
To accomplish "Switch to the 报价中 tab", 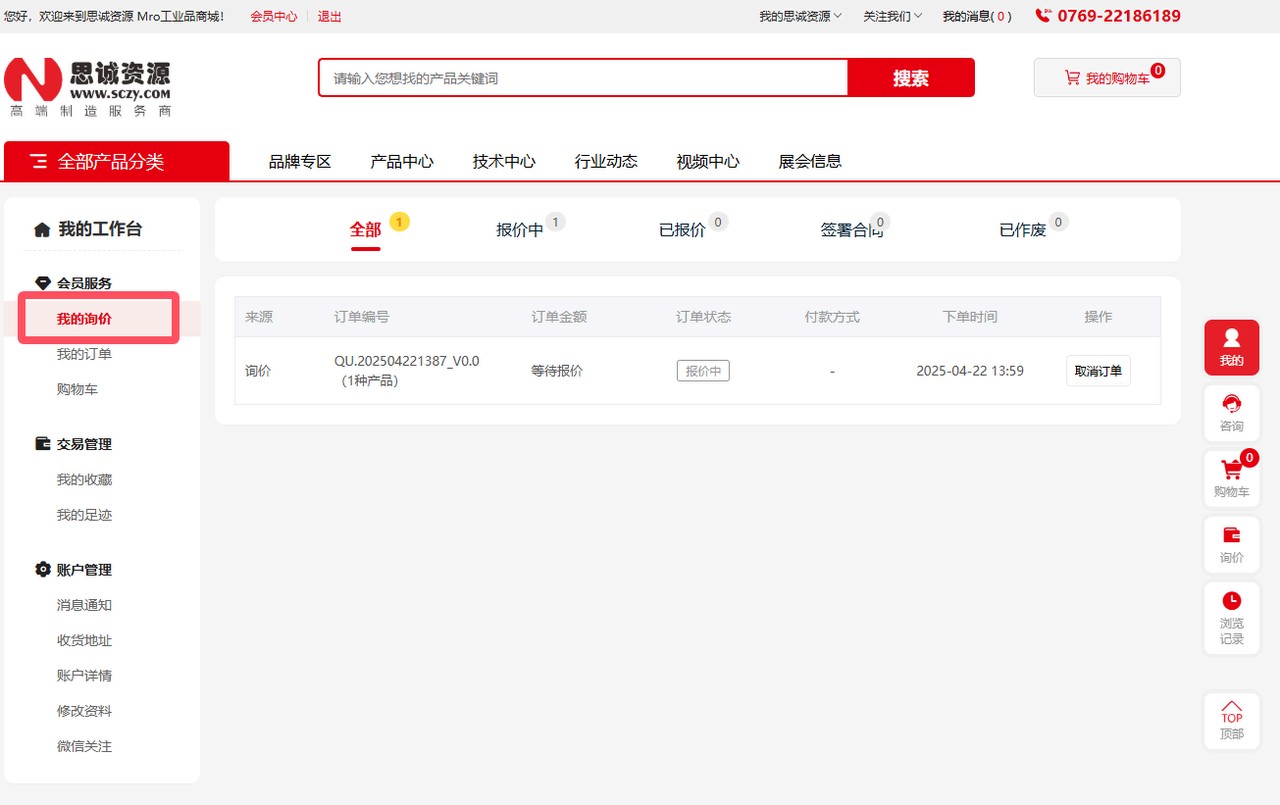I will (x=520, y=230).
